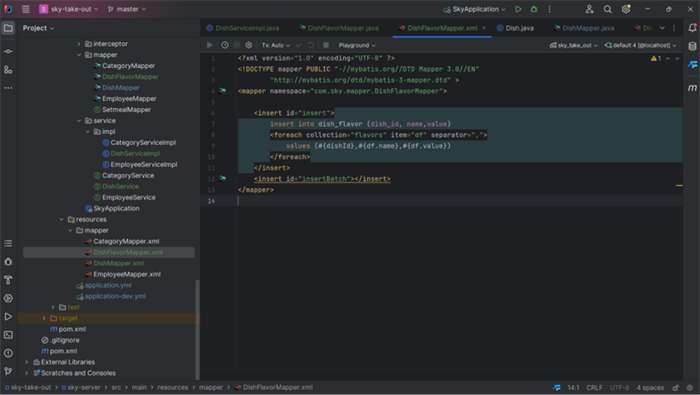The height and width of the screenshot is (395, 700).
Task: Click the UTF-8 encoding widget
Action: pyautogui.click(x=619, y=387)
